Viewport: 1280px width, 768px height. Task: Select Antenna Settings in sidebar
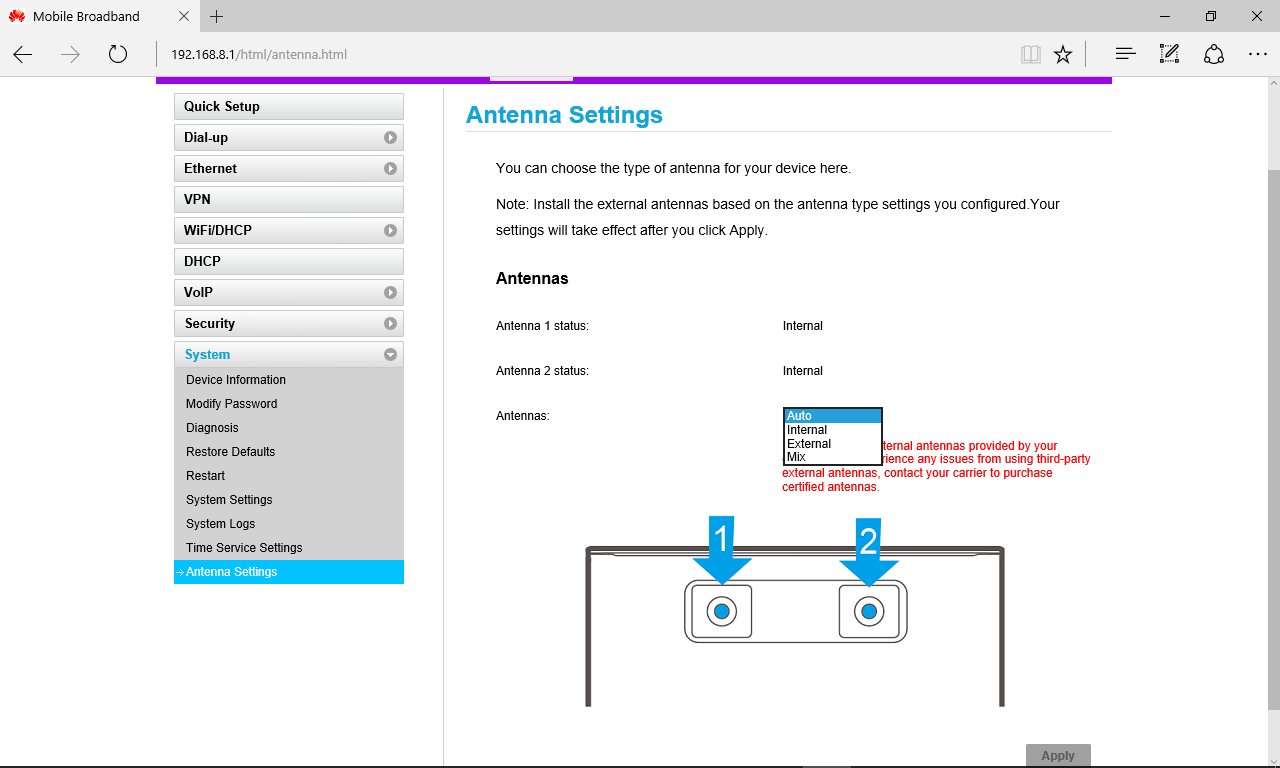click(x=289, y=572)
